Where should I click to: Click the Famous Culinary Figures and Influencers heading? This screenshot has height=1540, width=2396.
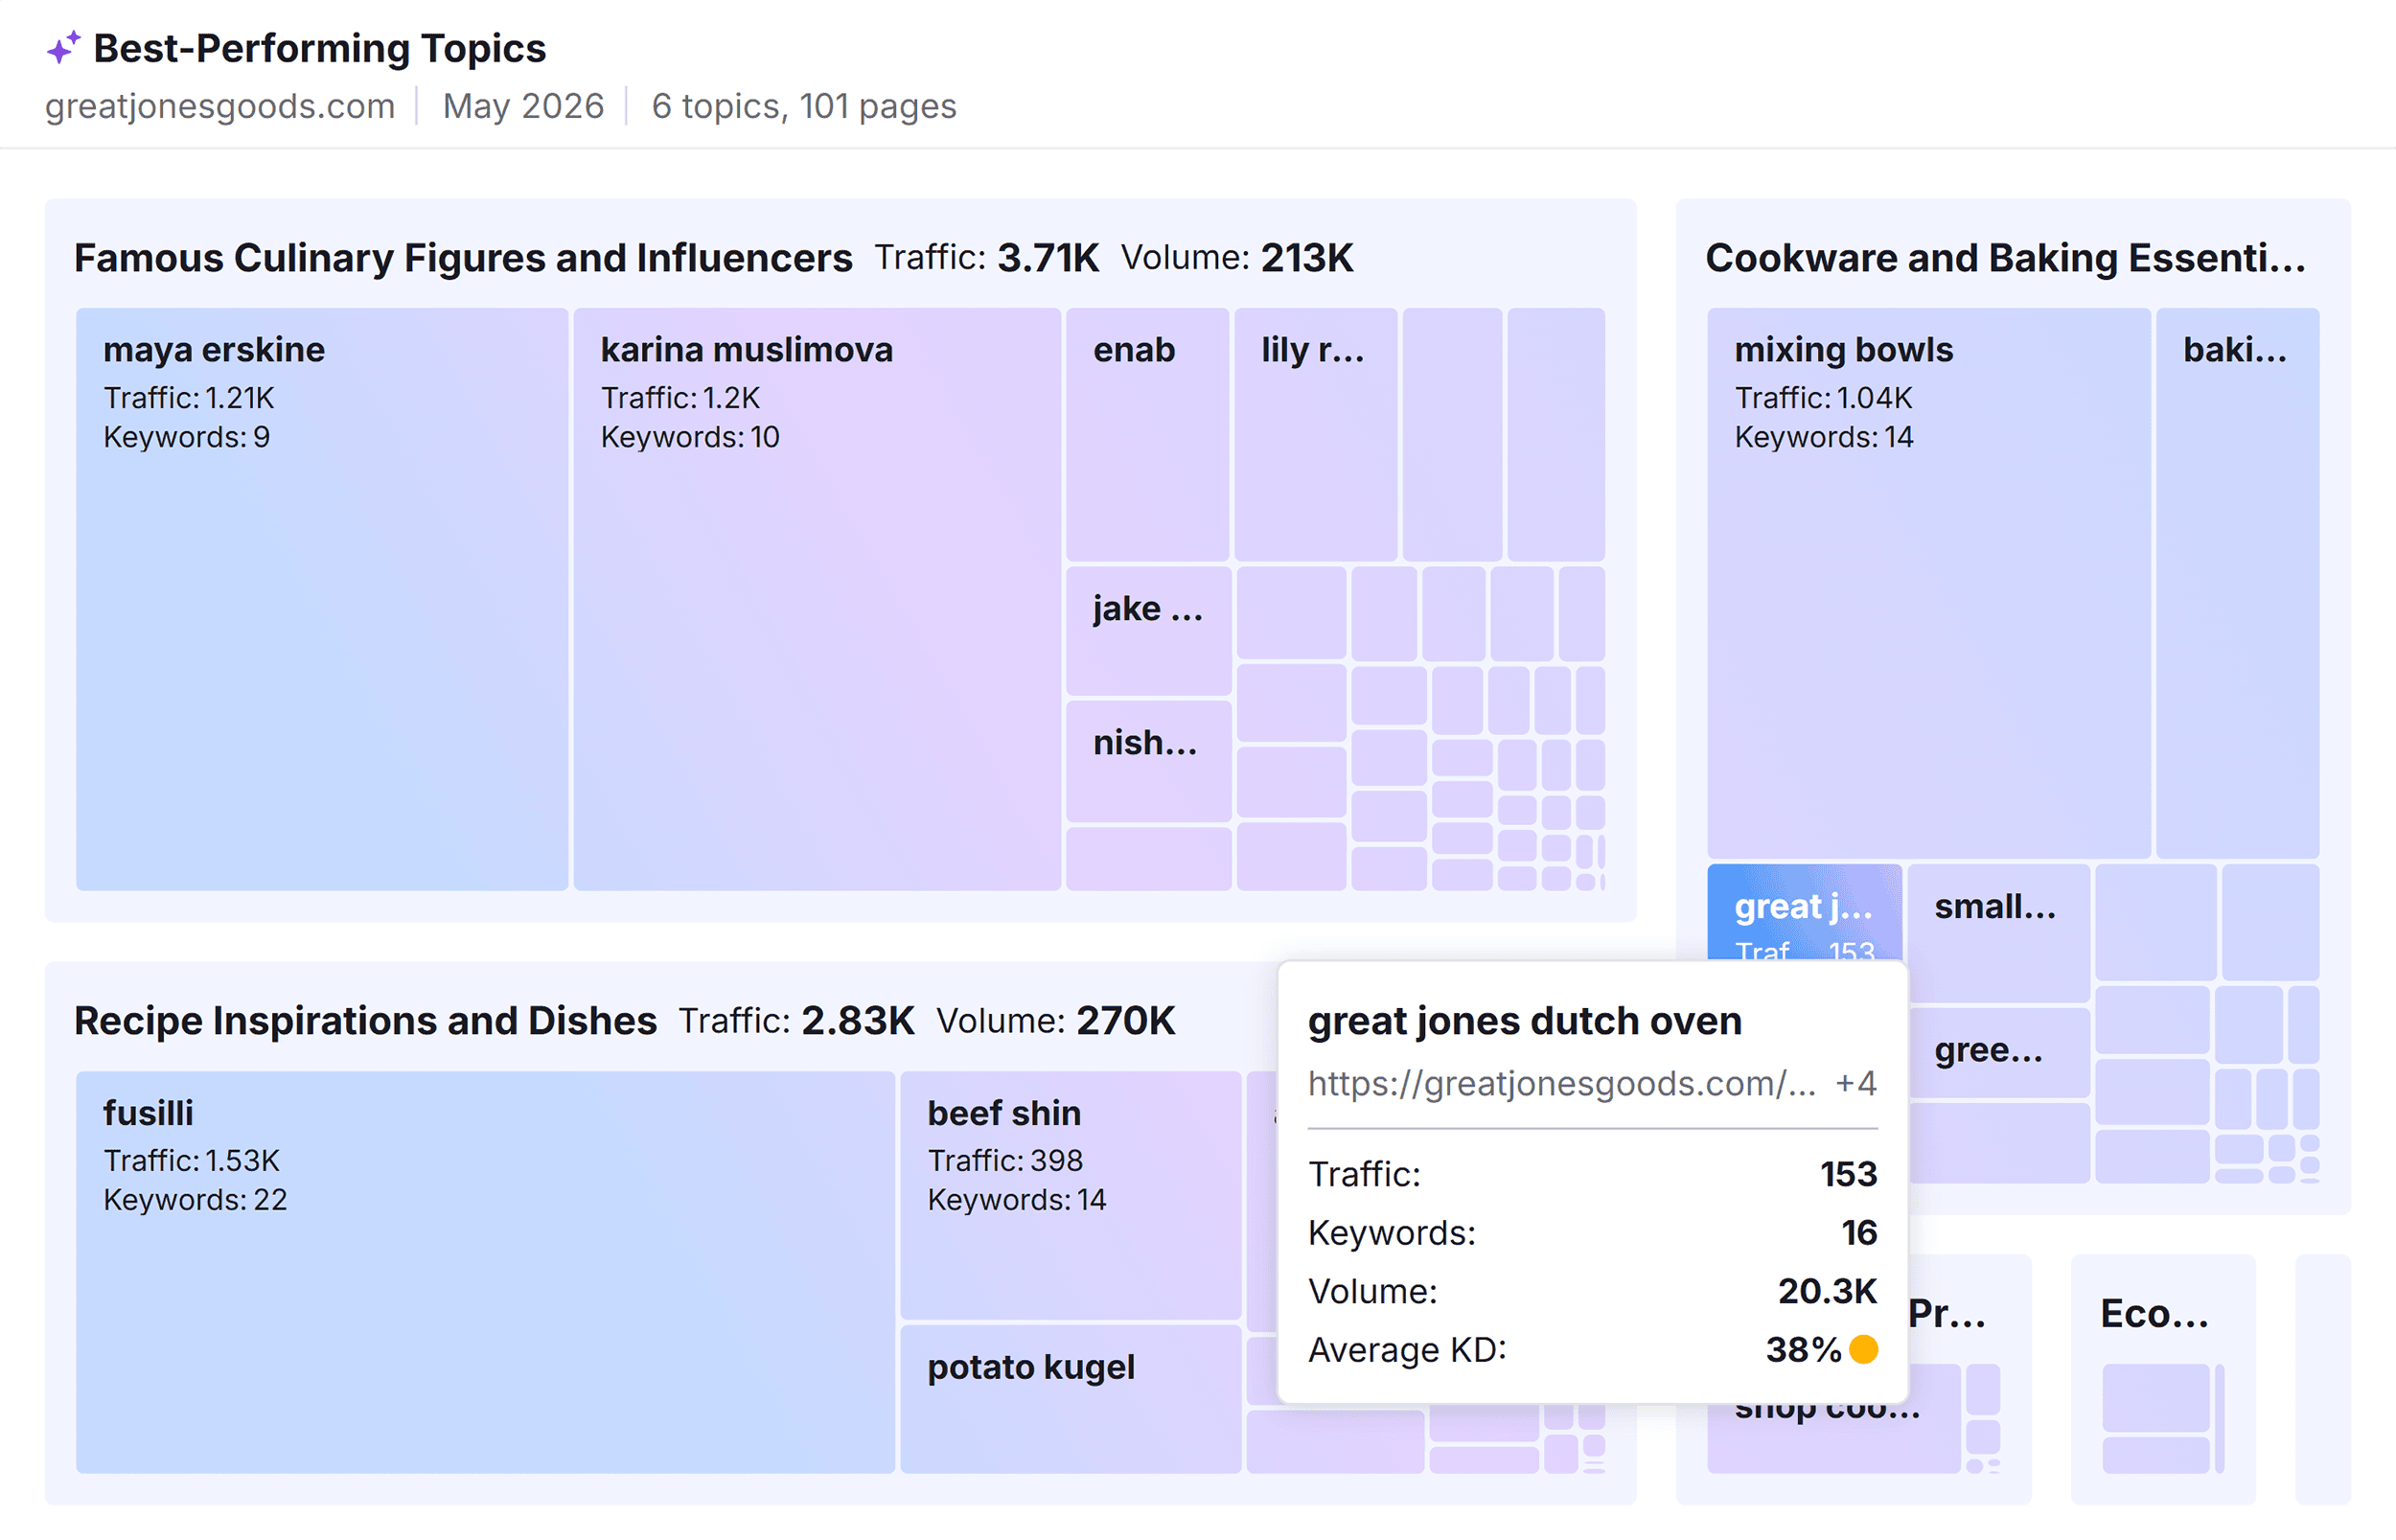[463, 258]
